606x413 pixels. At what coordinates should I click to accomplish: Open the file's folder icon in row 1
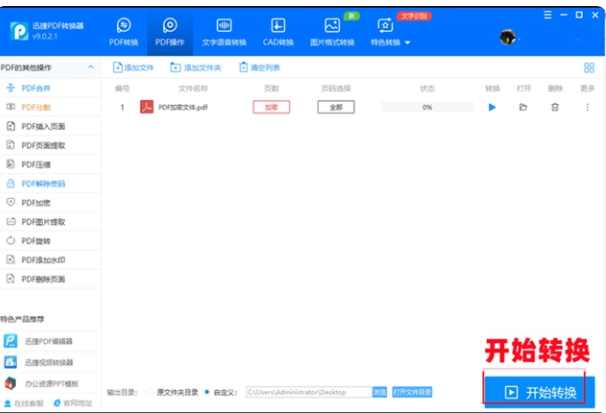tap(523, 107)
